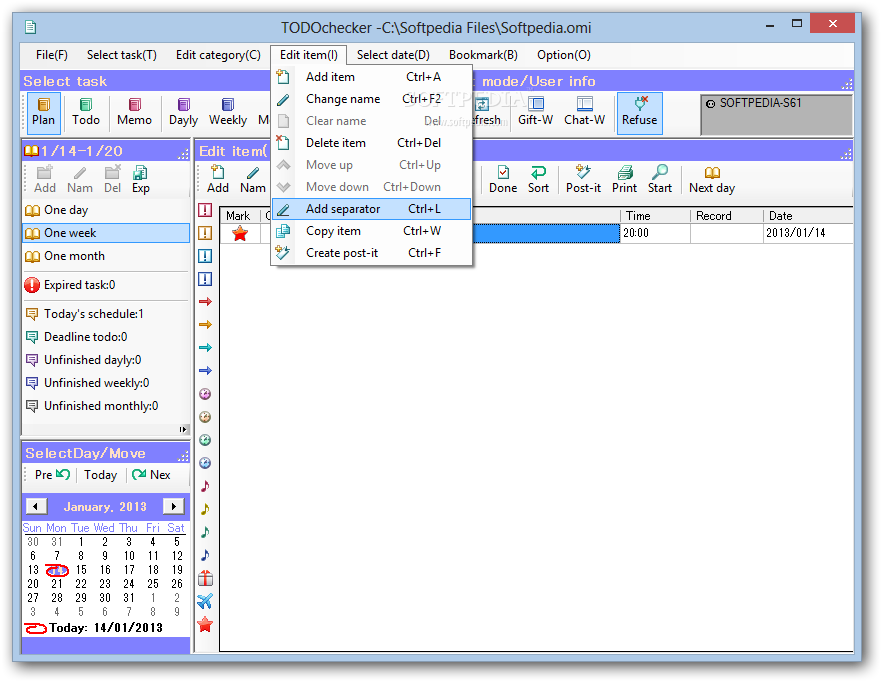Jump to Today button
Viewport: 882px width, 682px height.
click(101, 475)
